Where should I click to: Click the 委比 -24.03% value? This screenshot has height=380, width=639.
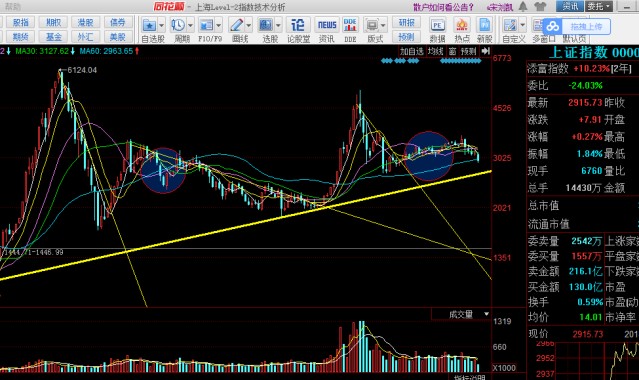pyautogui.click(x=585, y=86)
